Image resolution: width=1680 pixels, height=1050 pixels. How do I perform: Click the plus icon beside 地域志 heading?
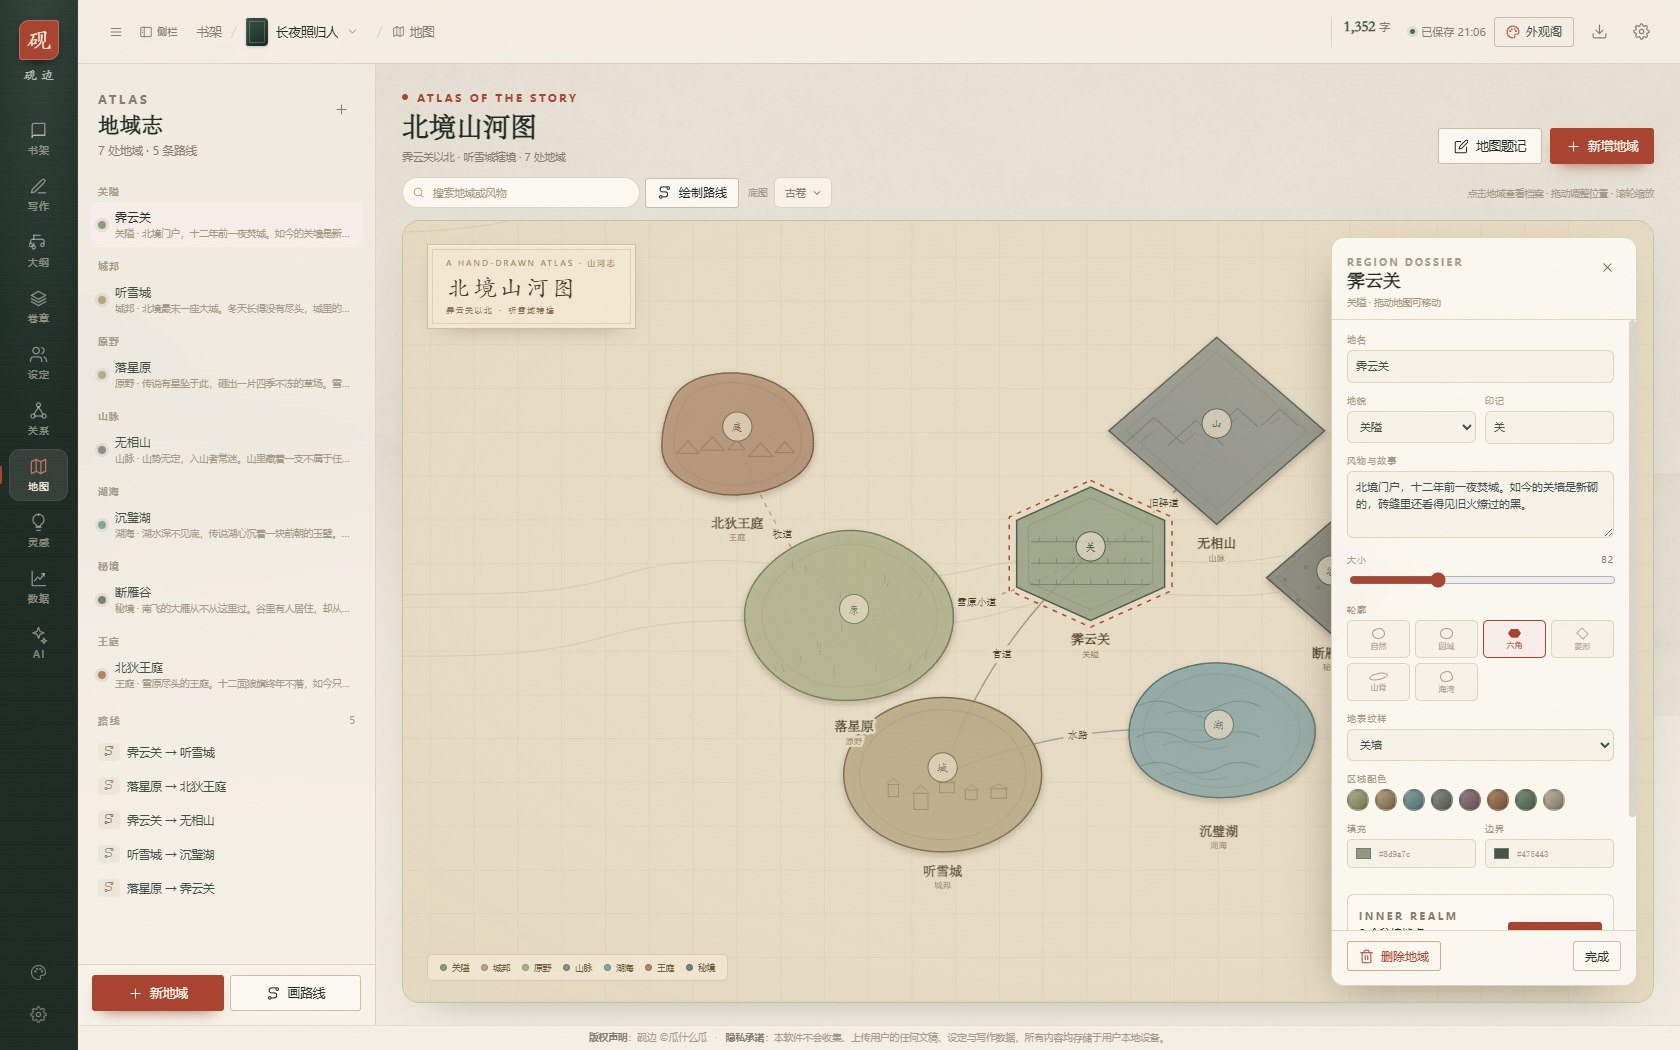[341, 110]
